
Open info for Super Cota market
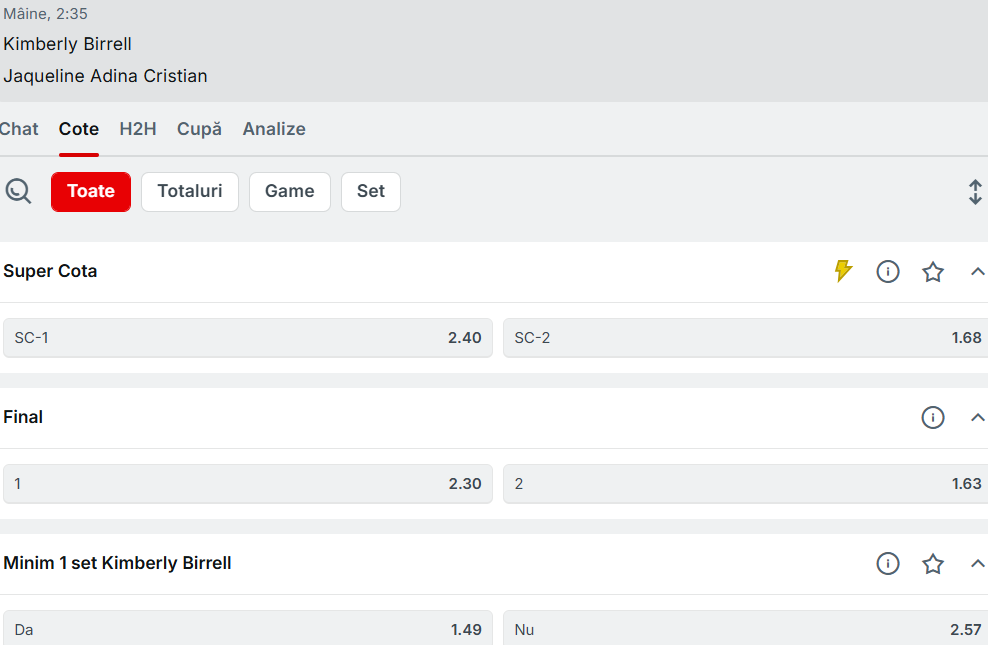click(x=888, y=271)
